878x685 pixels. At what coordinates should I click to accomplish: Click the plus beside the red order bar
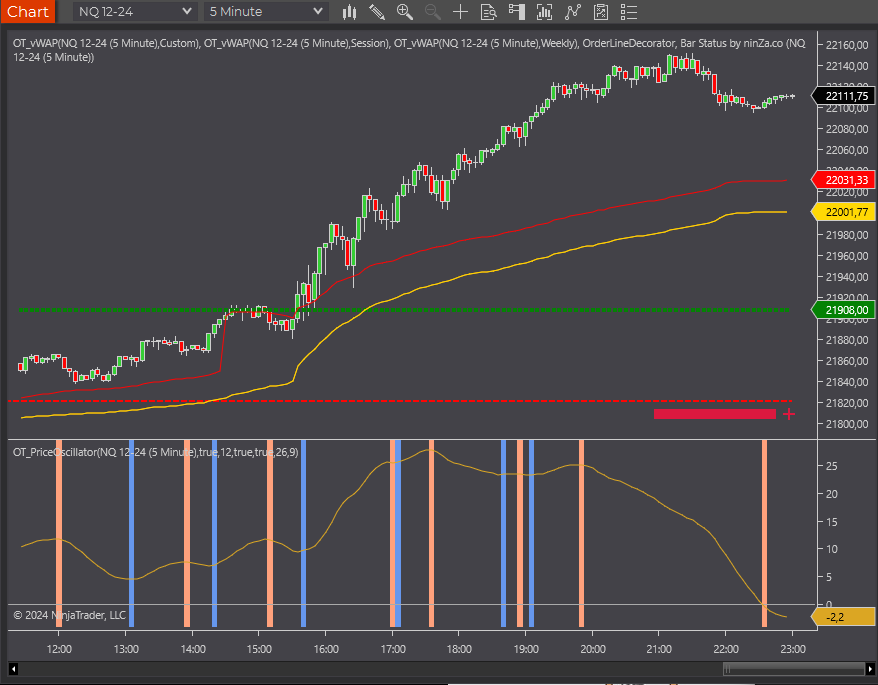[x=789, y=413]
